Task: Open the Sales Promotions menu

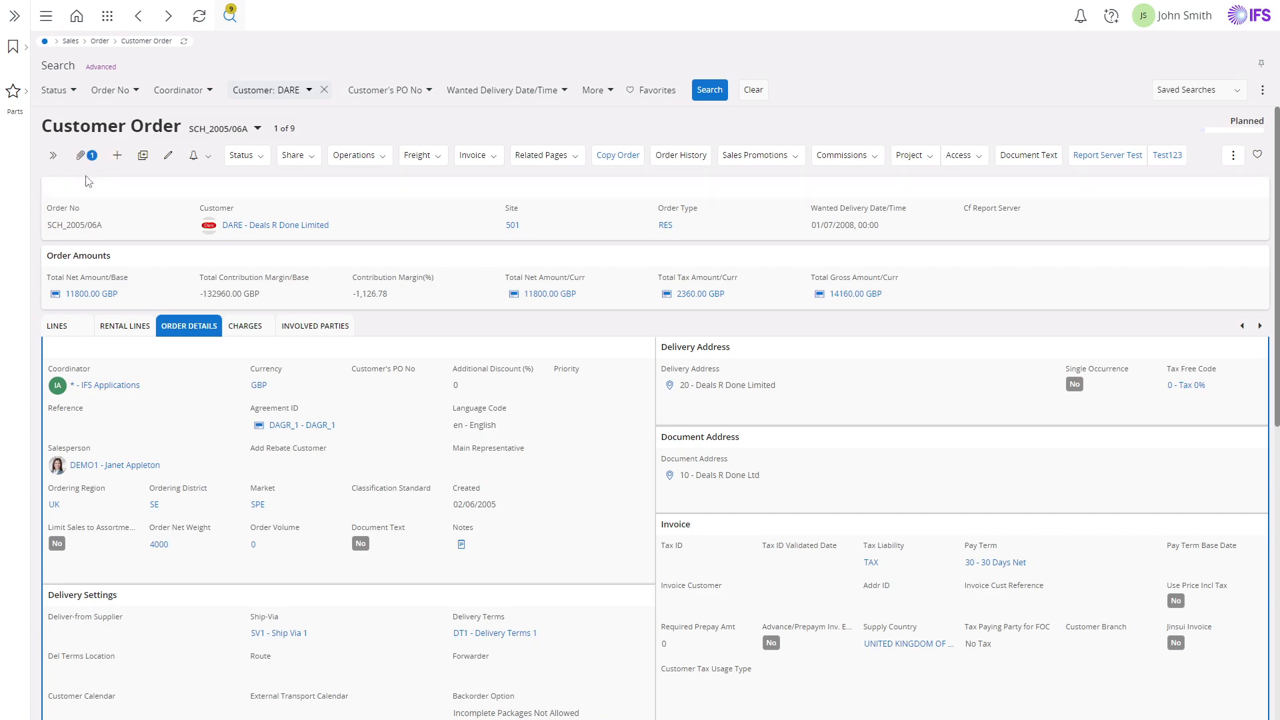Action: coord(760,155)
